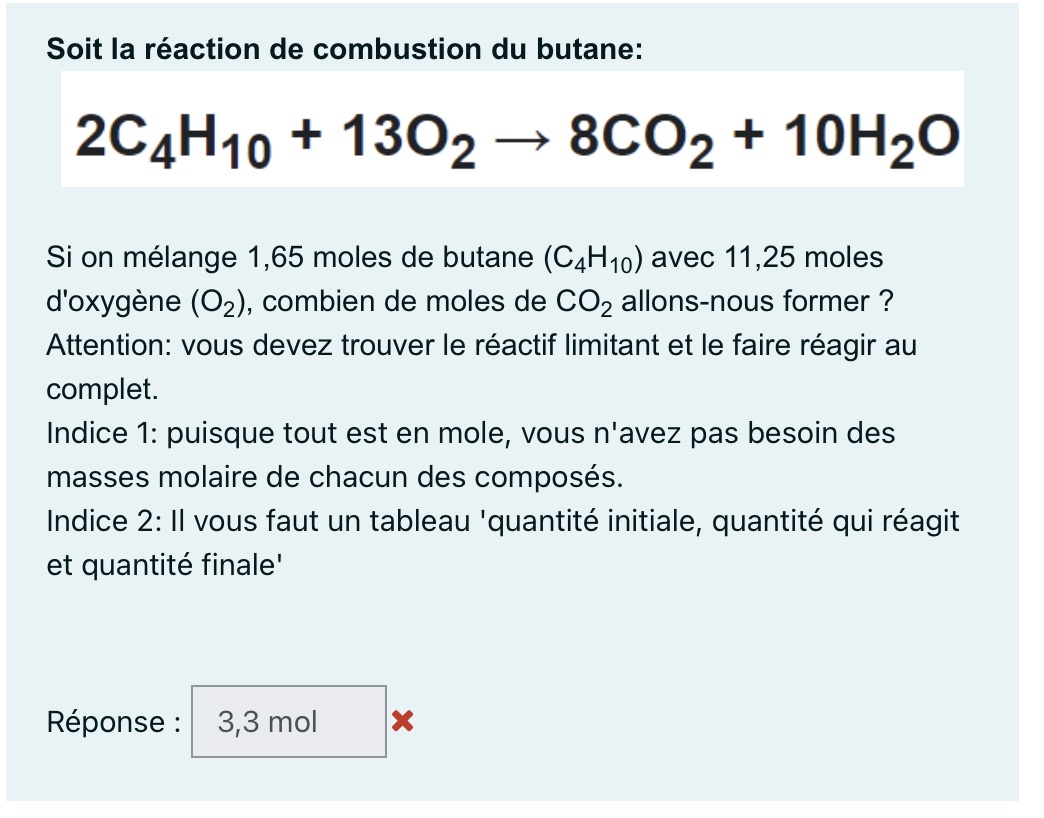Click the combustion equation image
The height and width of the screenshot is (818, 1044).
coord(512,130)
